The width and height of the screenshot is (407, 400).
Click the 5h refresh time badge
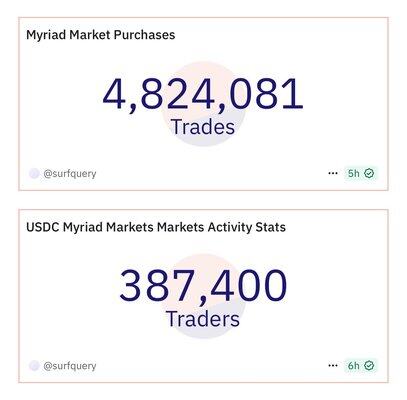pyautogui.click(x=361, y=173)
